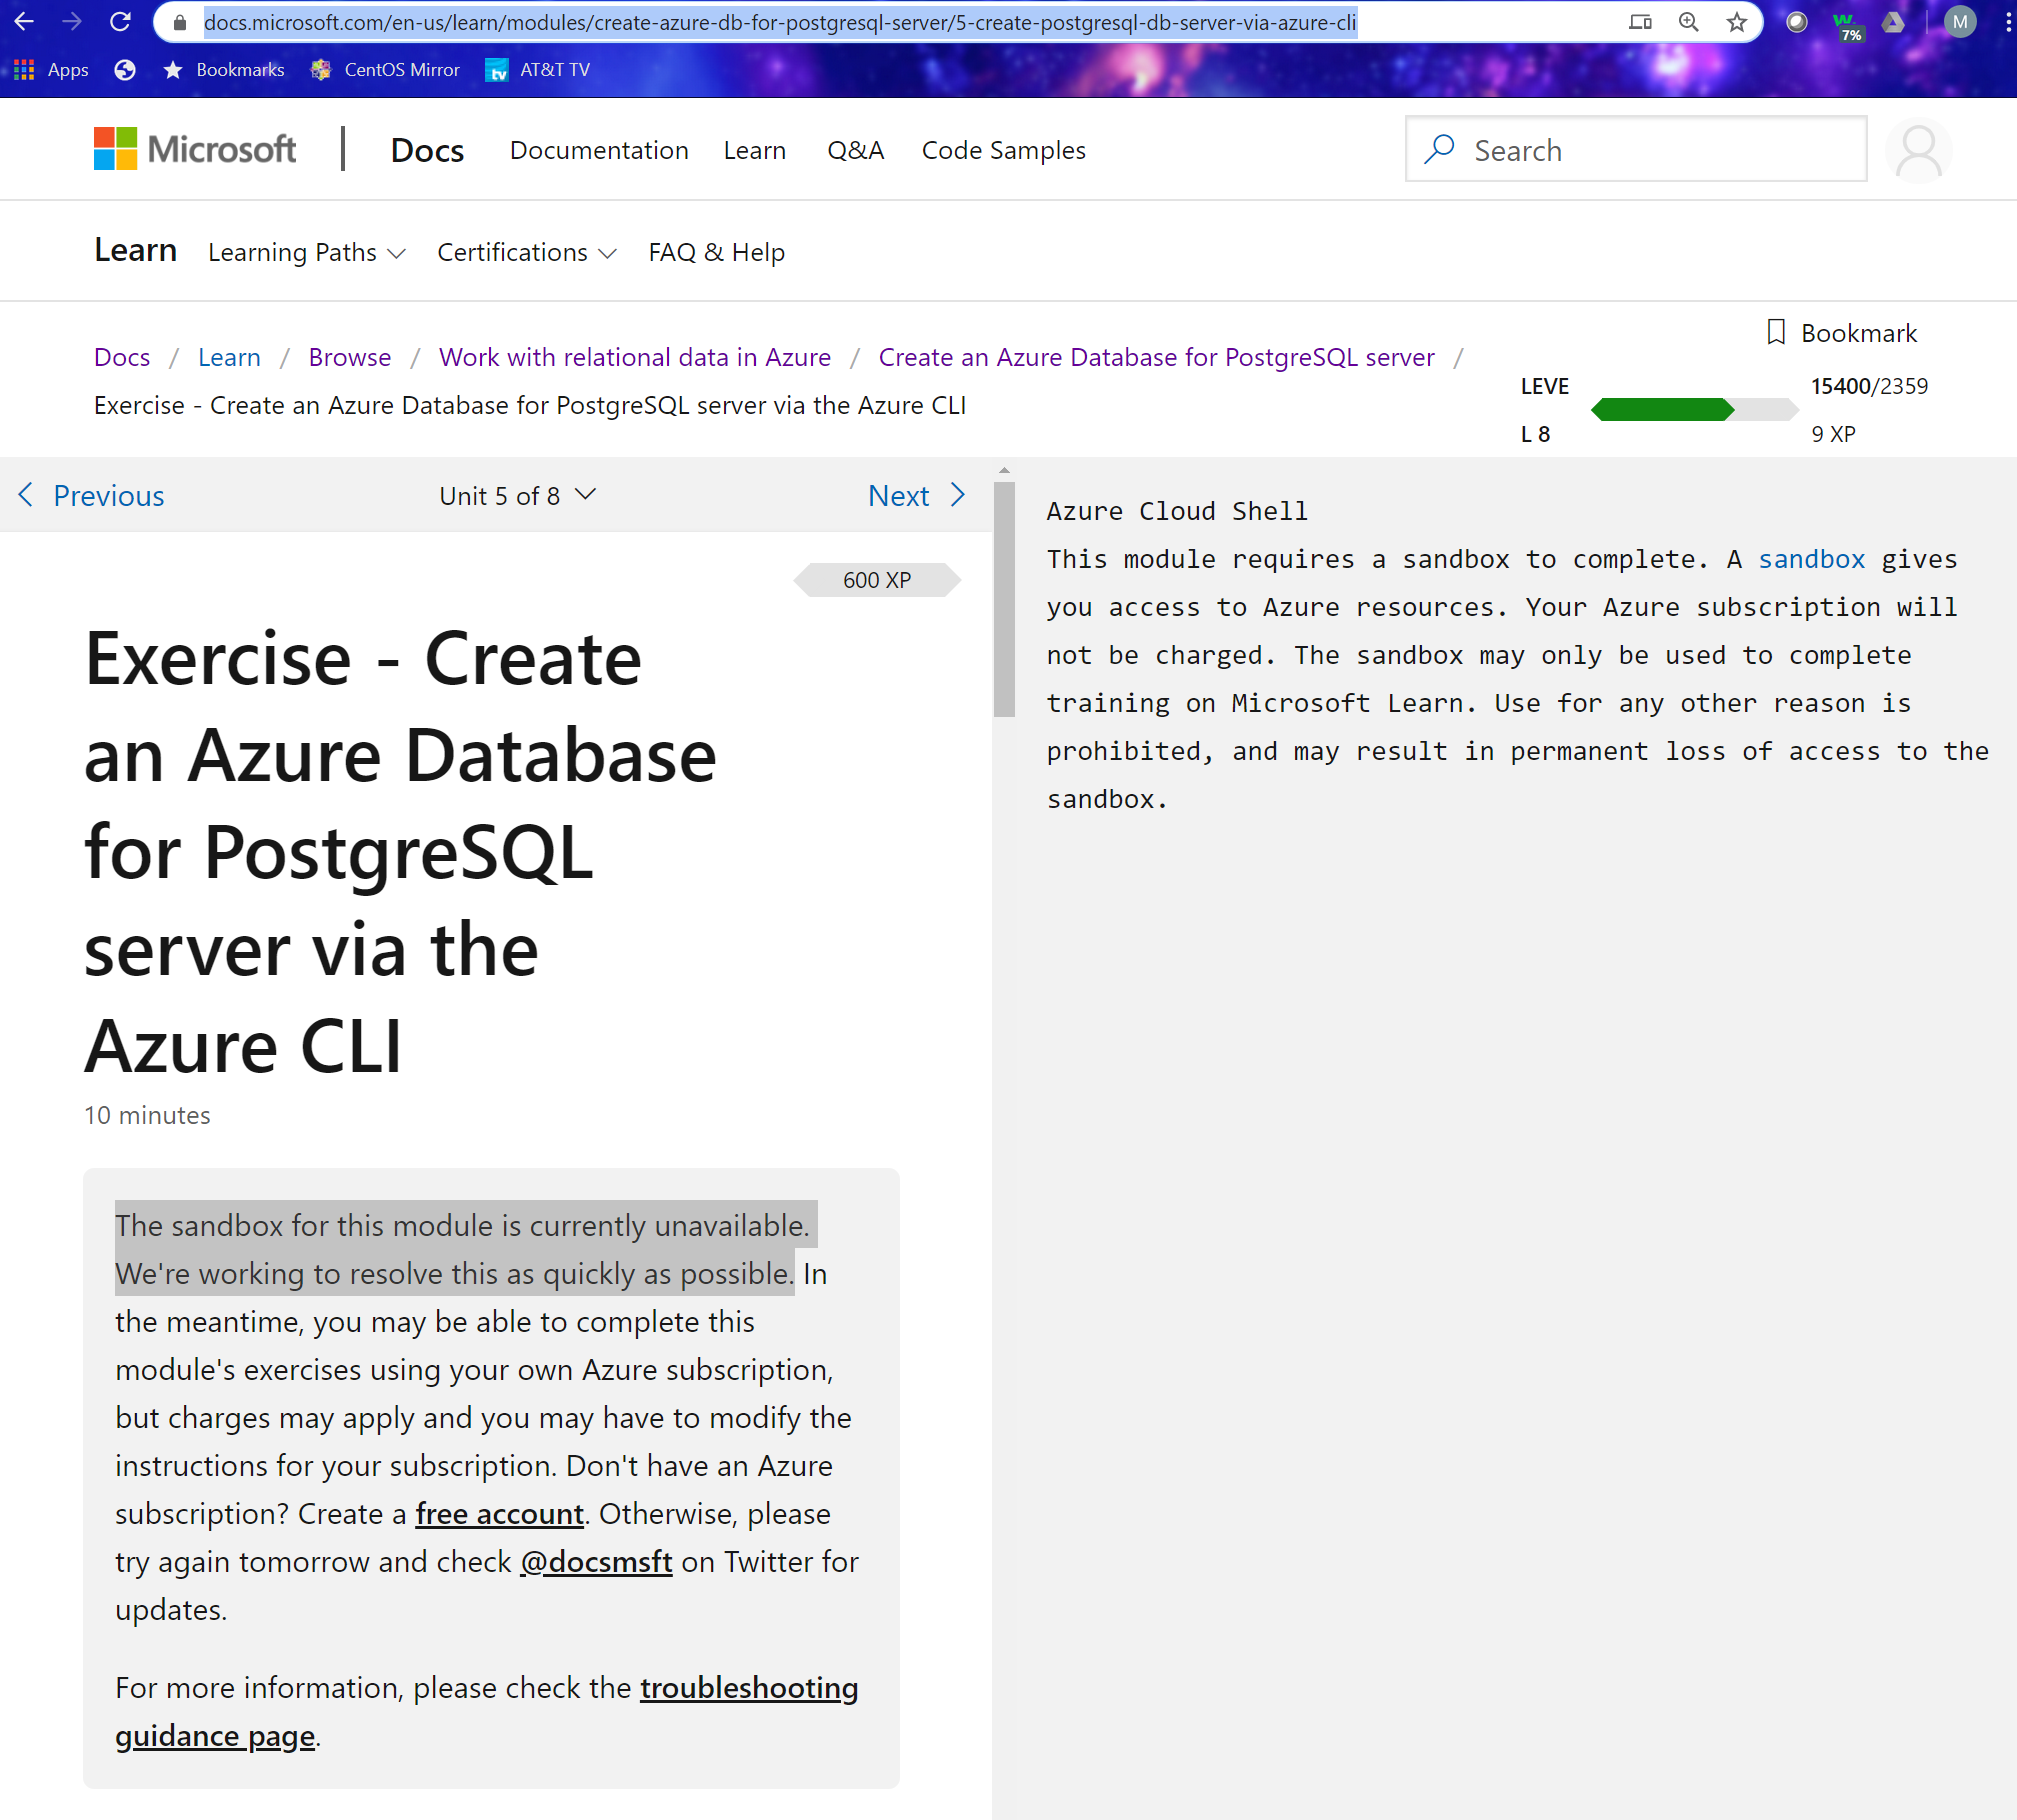Go to the Next unit
Screen dimensions: 2017x1820
pos(914,495)
